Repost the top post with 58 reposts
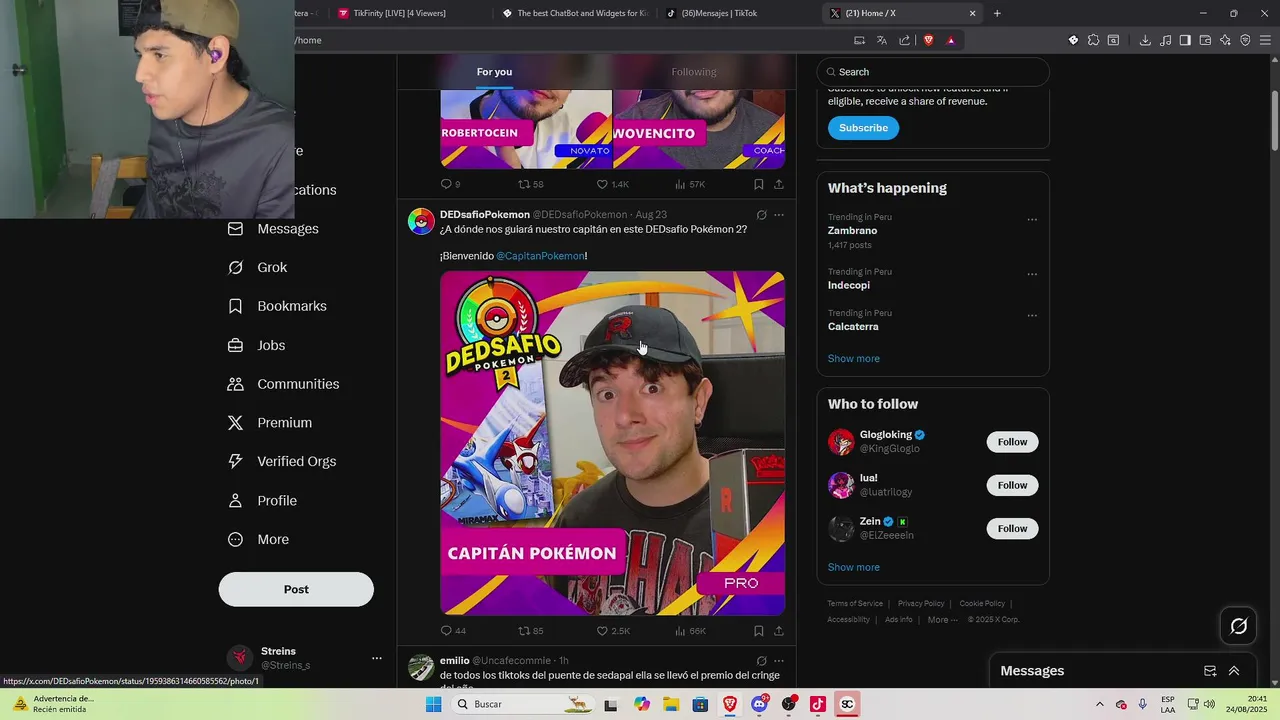This screenshot has height=720, width=1280. 531,184
